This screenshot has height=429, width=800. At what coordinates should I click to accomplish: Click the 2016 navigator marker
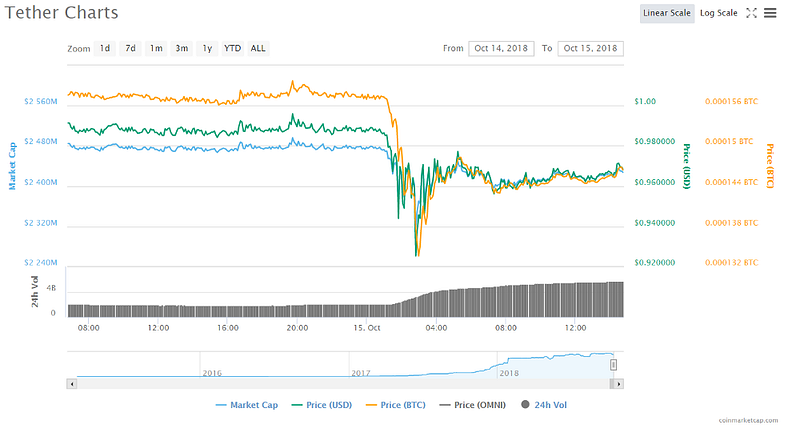(x=212, y=373)
